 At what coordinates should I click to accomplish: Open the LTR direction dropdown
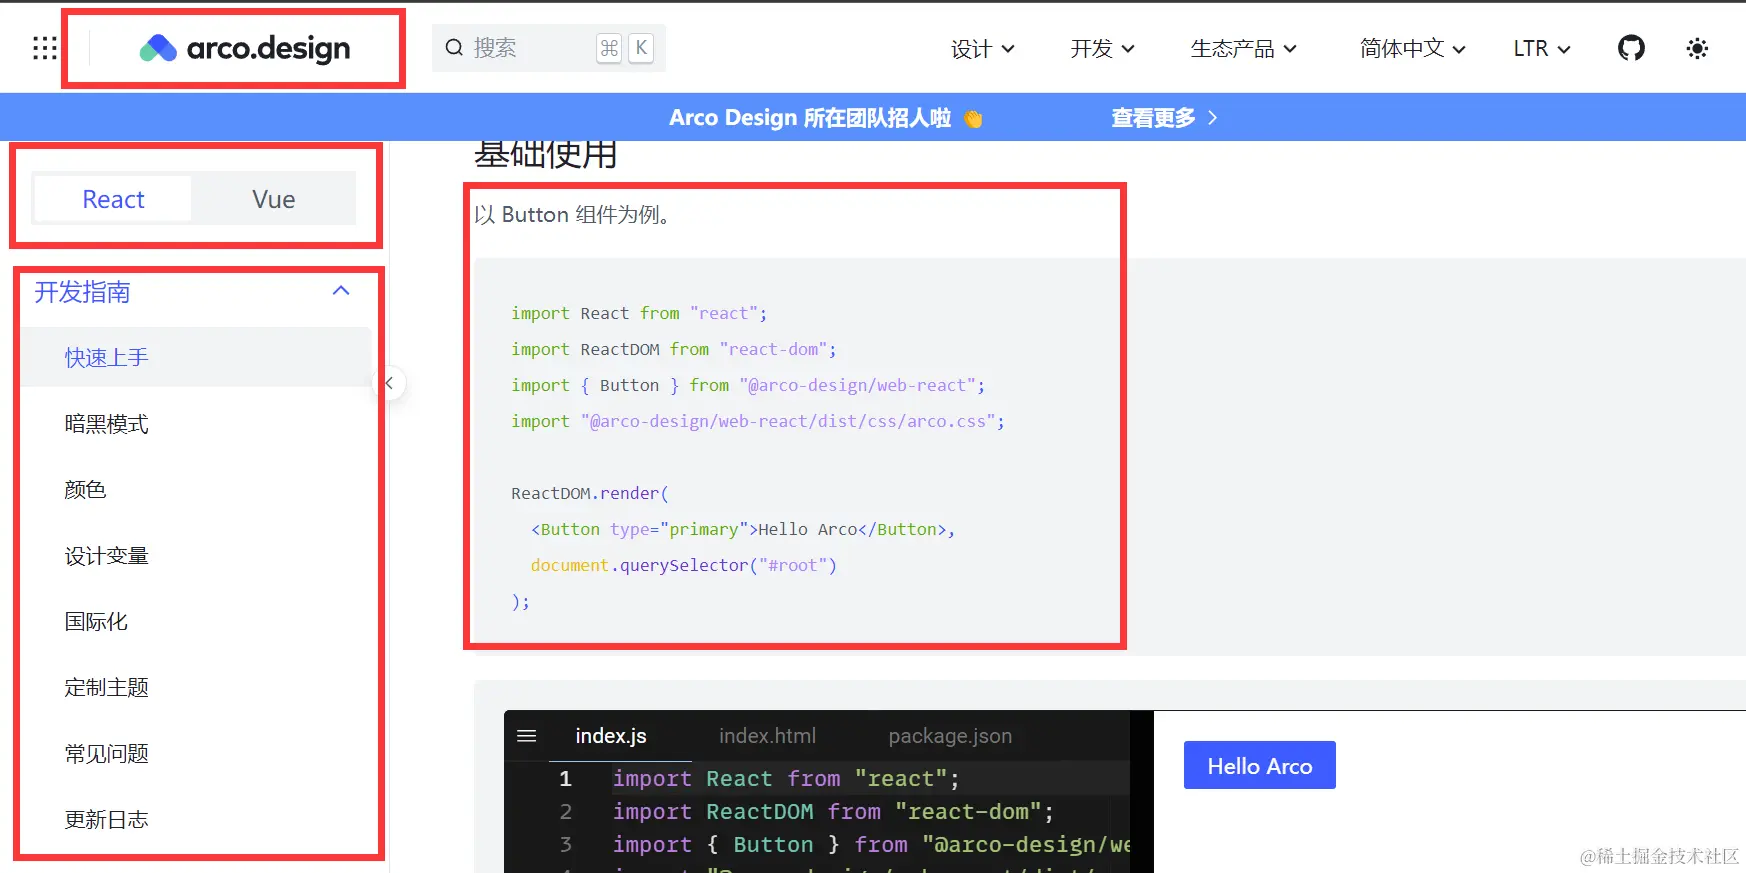[1542, 48]
